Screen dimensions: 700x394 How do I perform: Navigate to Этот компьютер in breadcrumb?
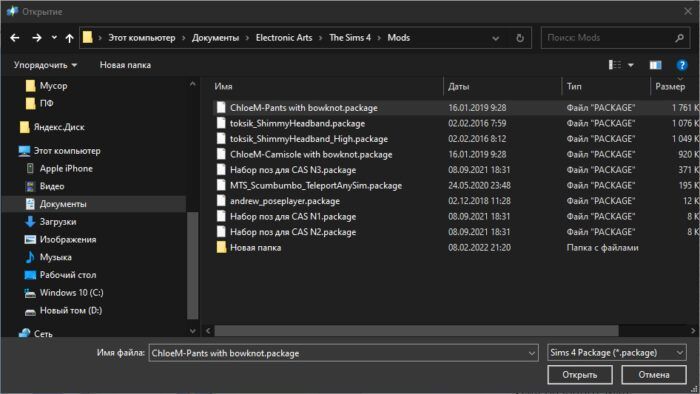coord(142,38)
